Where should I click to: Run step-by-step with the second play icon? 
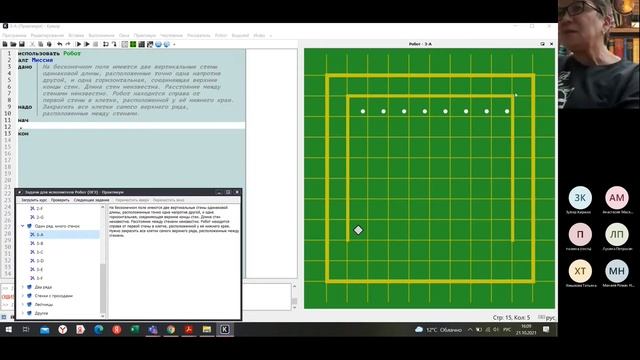pyautogui.click(x=87, y=44)
